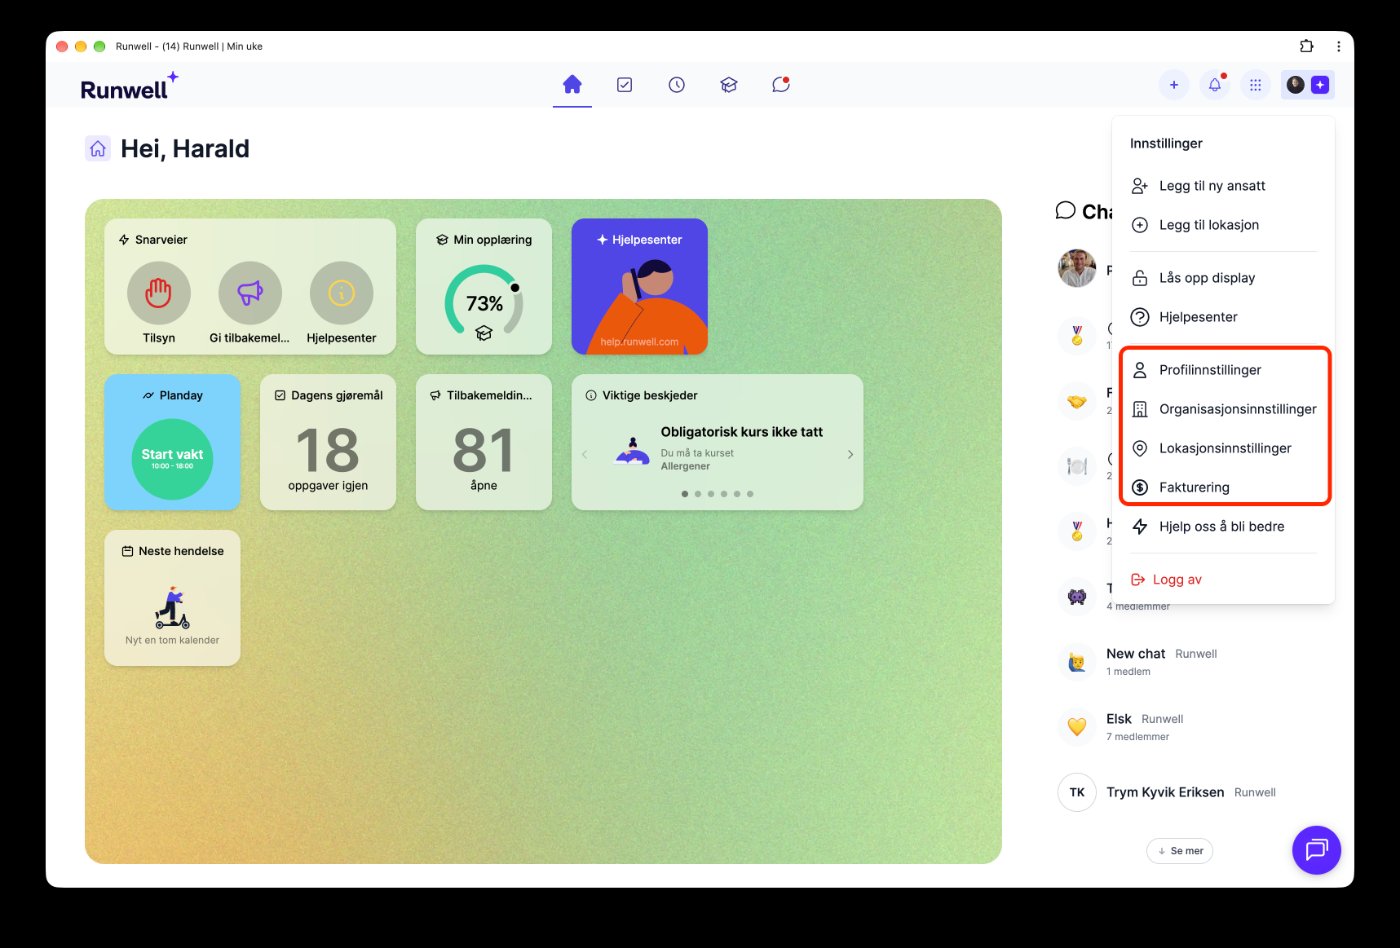This screenshot has width=1400, height=948.
Task: Open the graduation cap training icon
Action: [x=729, y=85]
